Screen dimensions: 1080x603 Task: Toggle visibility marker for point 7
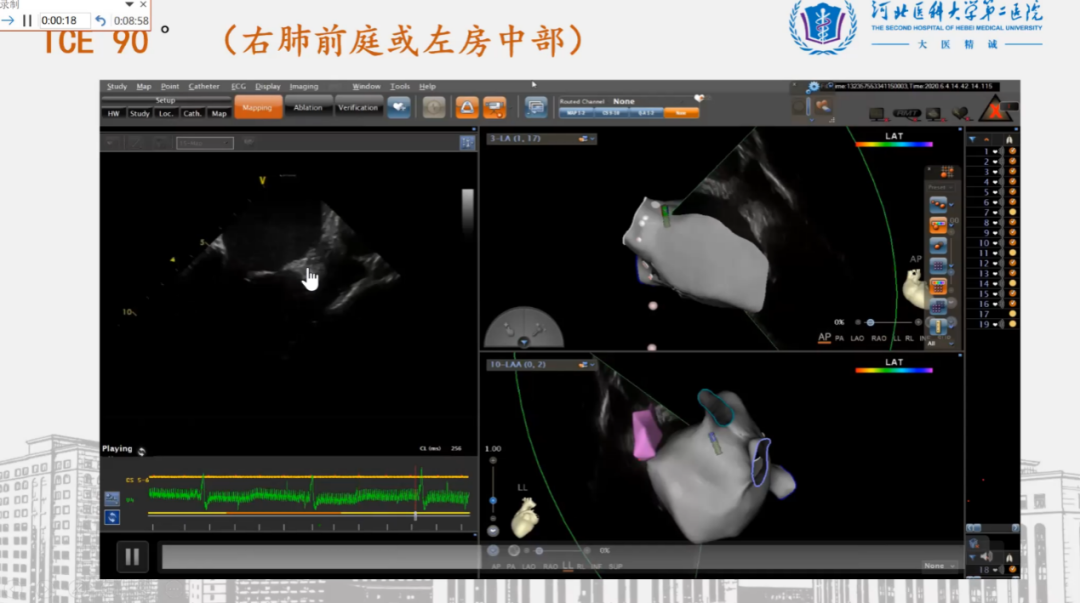1011,212
